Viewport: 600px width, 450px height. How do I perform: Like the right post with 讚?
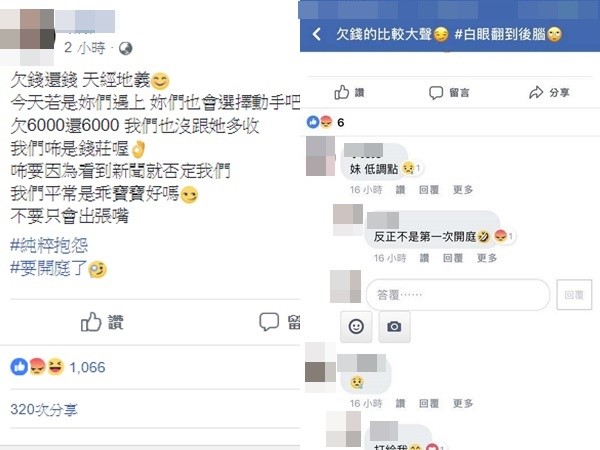click(x=349, y=92)
